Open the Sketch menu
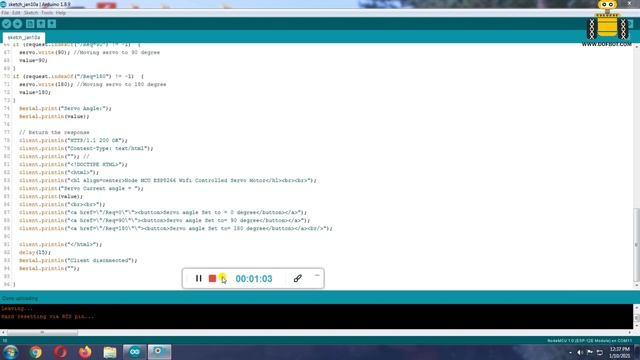Screen dimensions: 640x360 [31, 13]
